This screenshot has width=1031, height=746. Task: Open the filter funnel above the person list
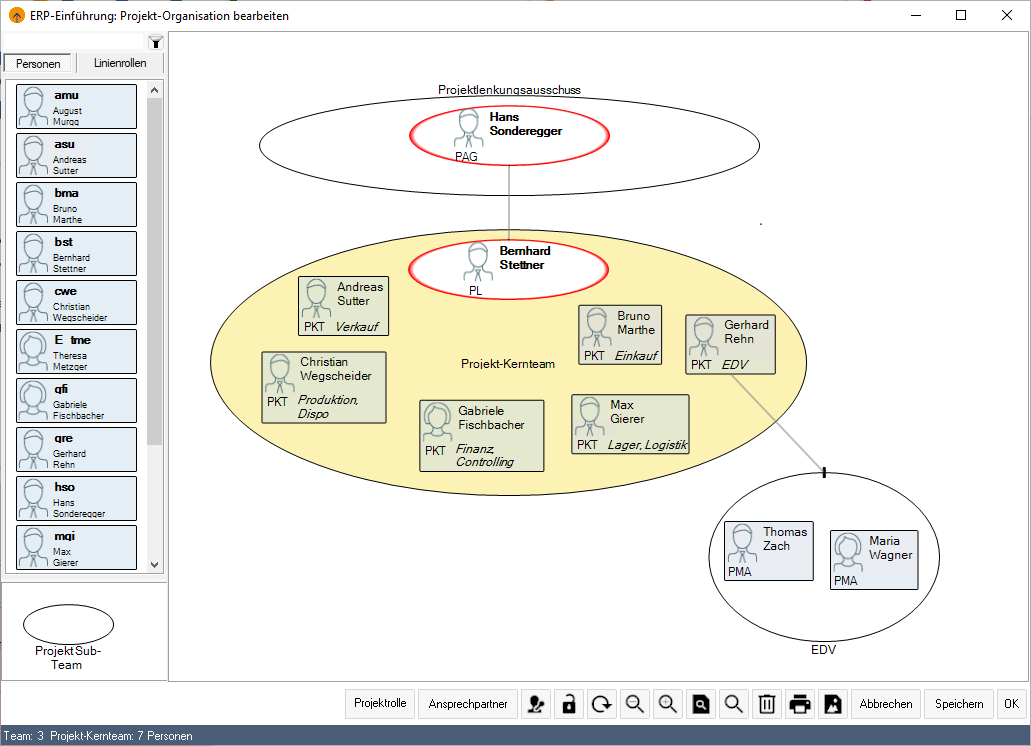155,42
